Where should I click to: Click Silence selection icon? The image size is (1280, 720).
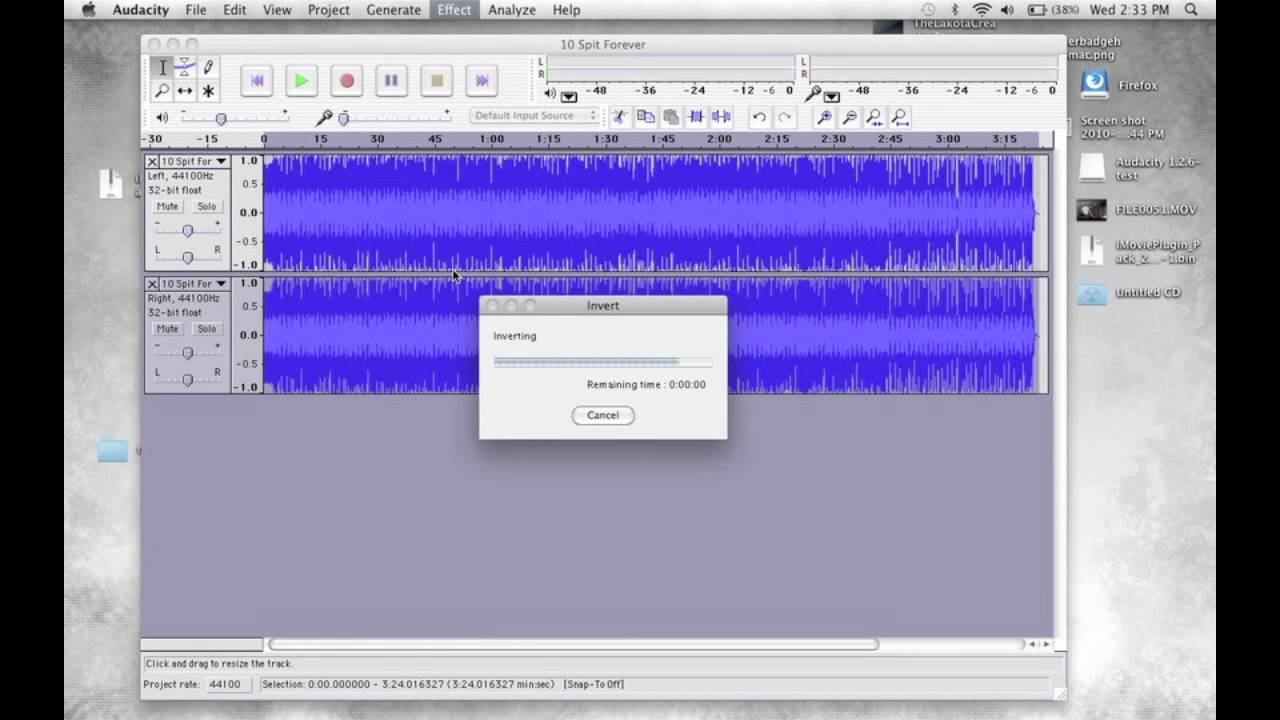721,117
